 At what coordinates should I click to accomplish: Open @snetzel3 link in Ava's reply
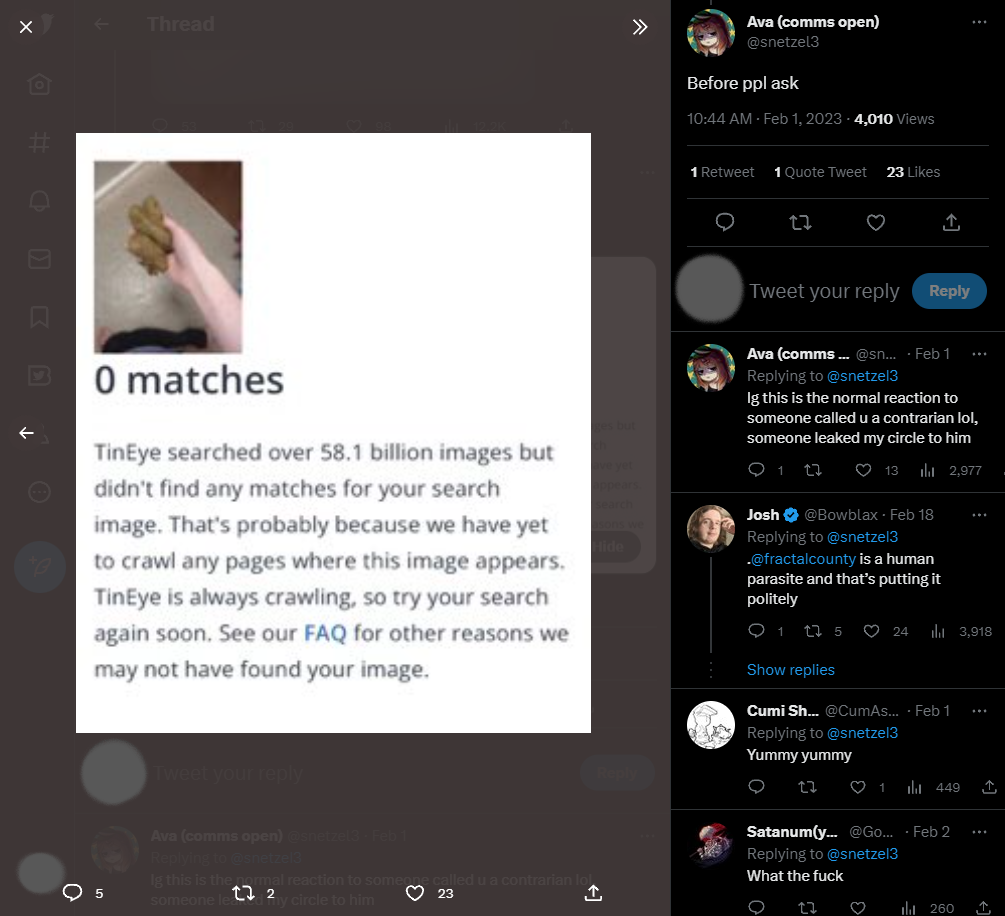[x=862, y=376]
